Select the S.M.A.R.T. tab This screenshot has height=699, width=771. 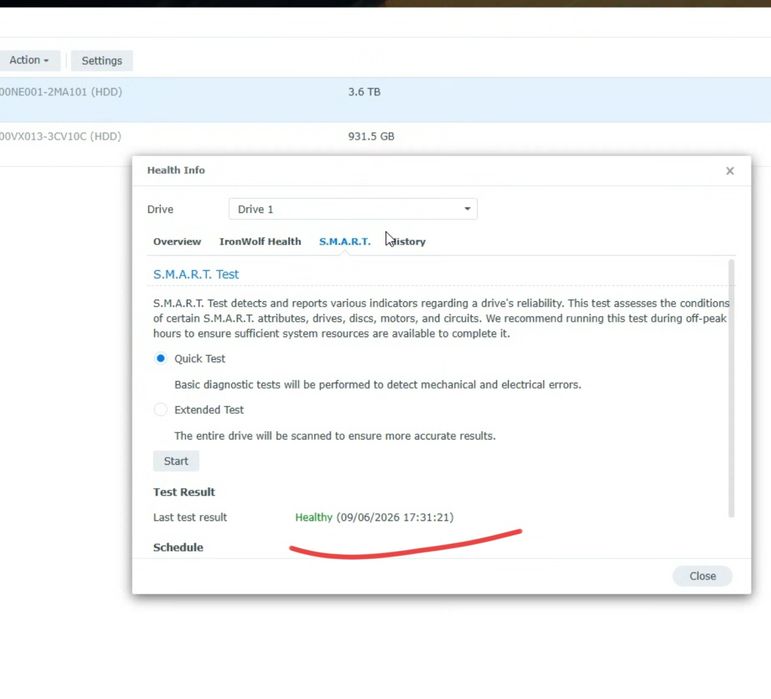[x=345, y=241]
